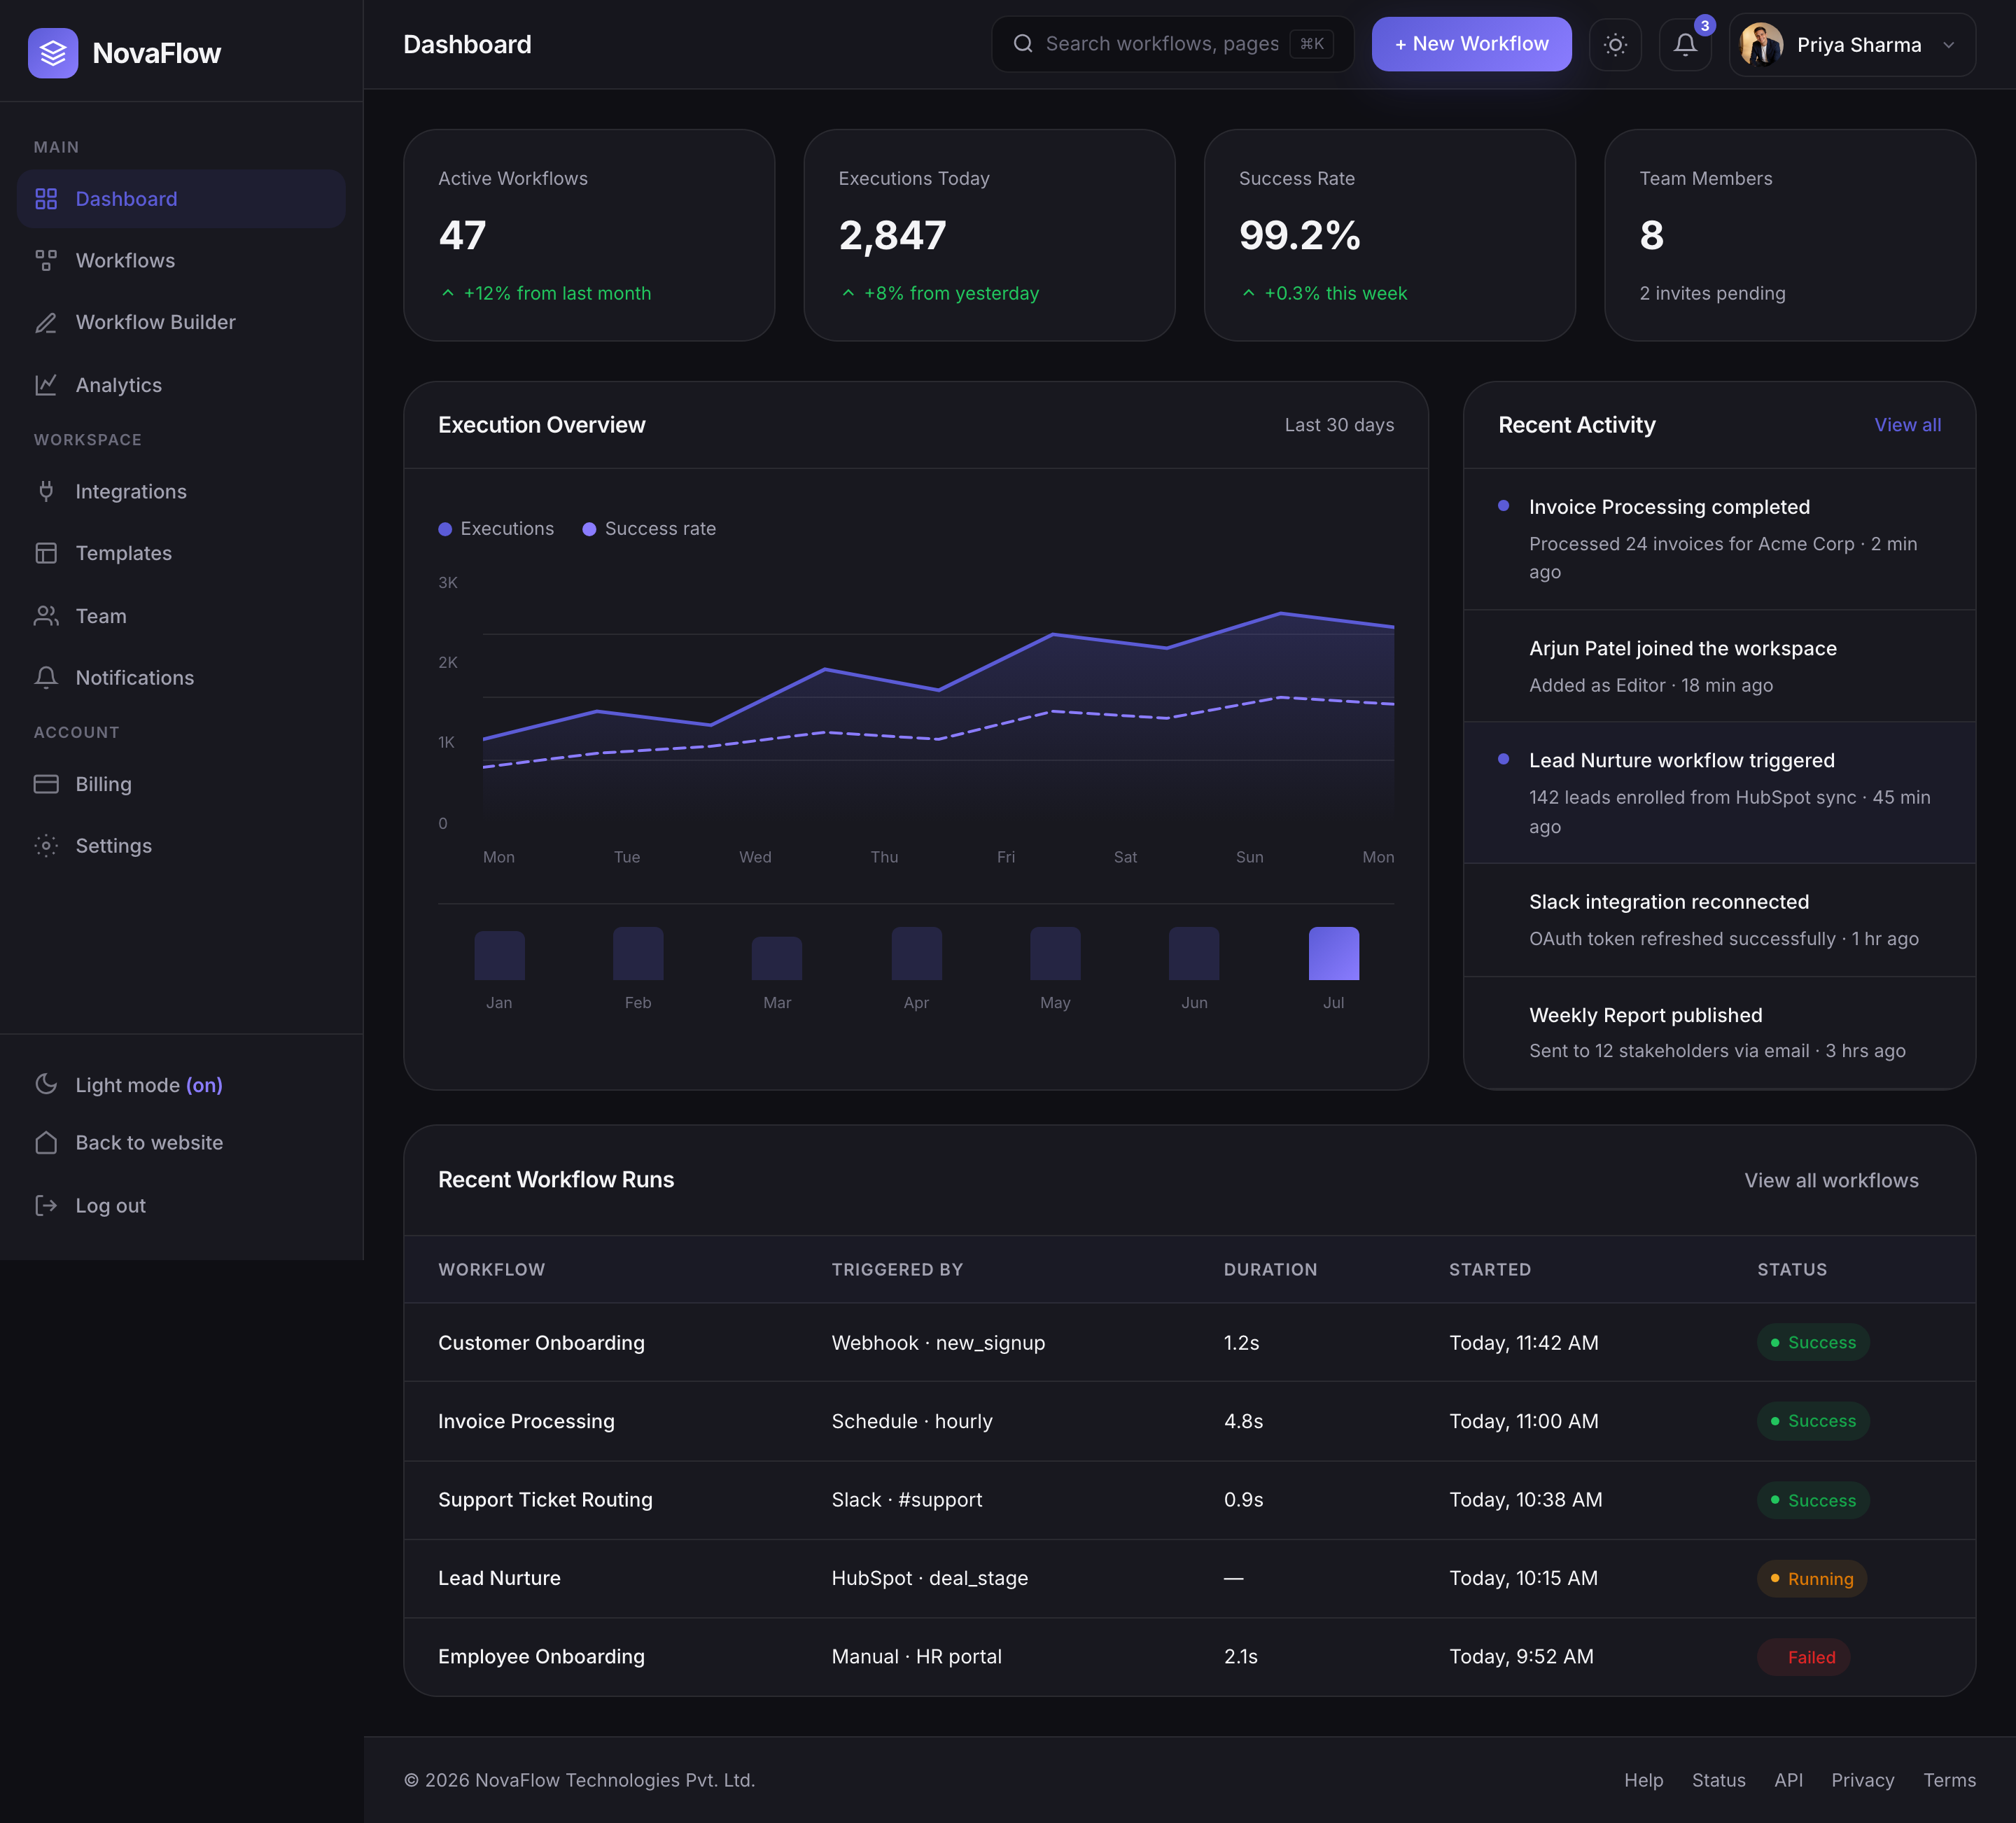2016x1823 pixels.
Task: Click the ⌘K shortcut hint
Action: 1311,44
